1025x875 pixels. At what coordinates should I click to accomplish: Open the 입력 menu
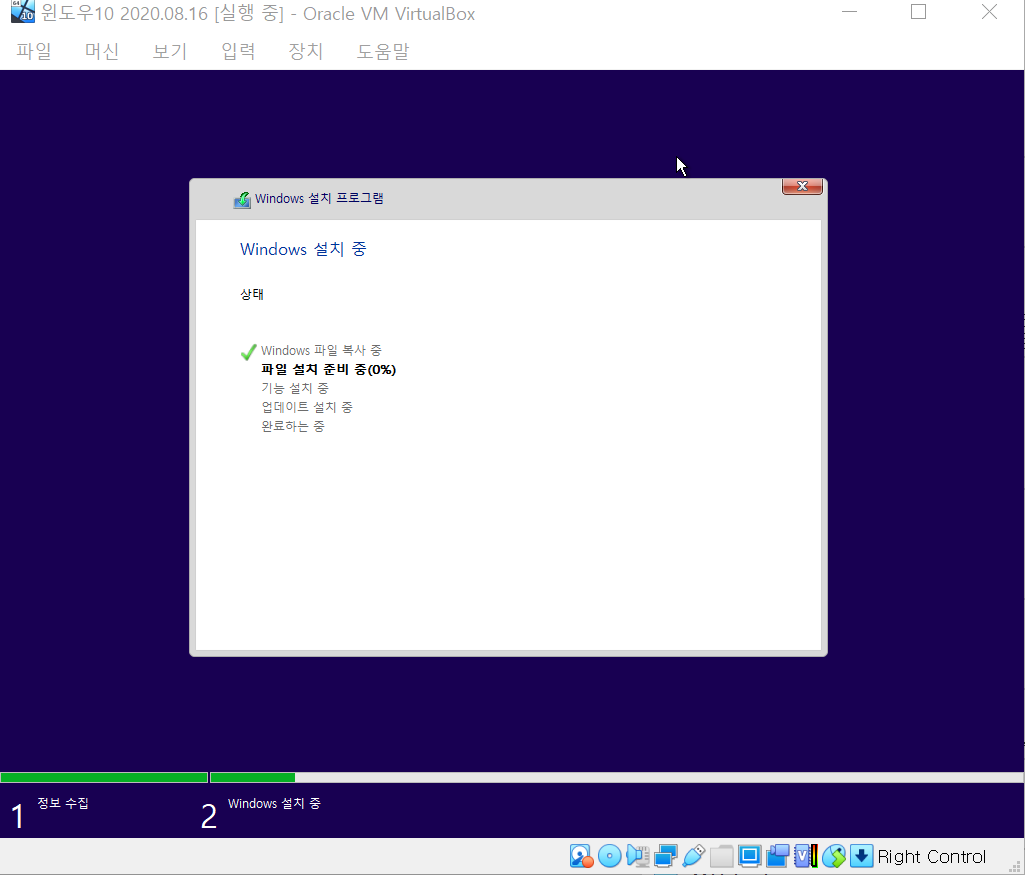pyautogui.click(x=238, y=51)
